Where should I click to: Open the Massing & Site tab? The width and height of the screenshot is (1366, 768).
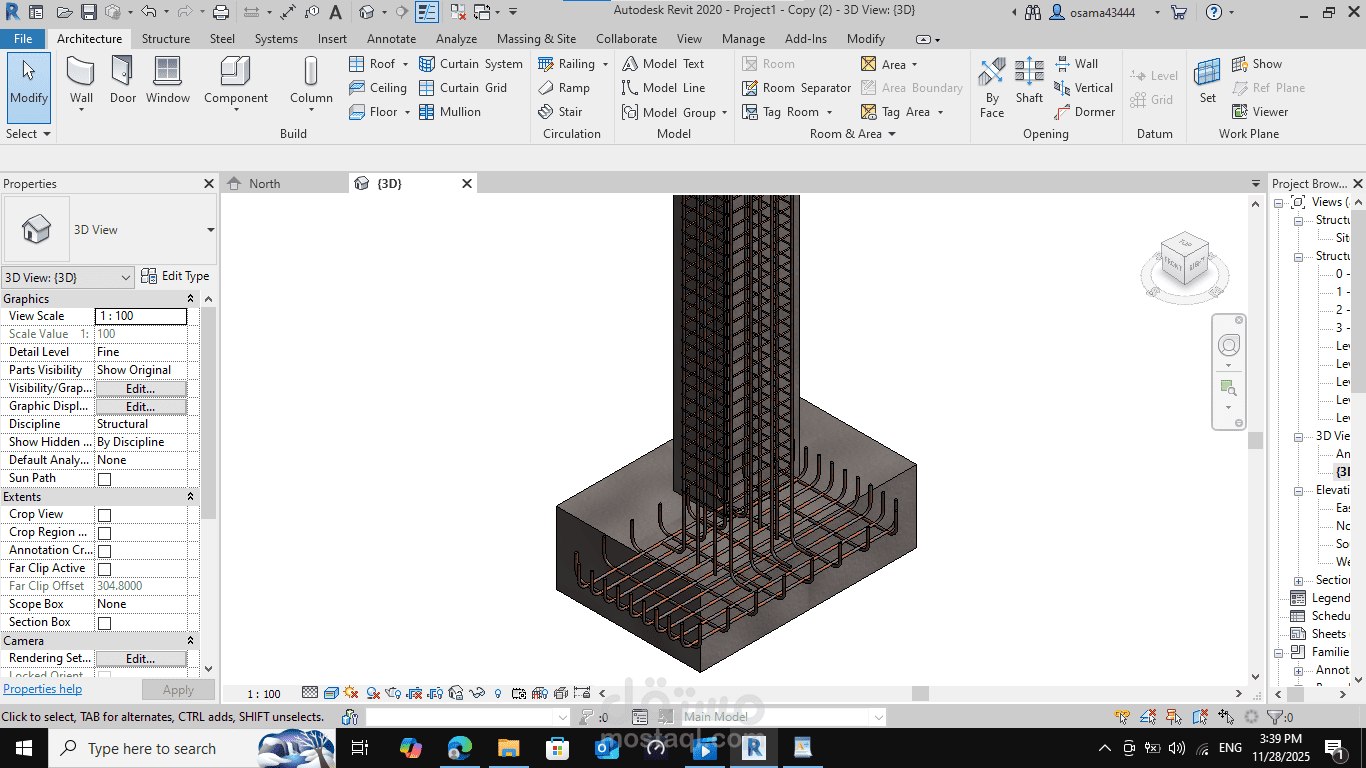coord(536,39)
